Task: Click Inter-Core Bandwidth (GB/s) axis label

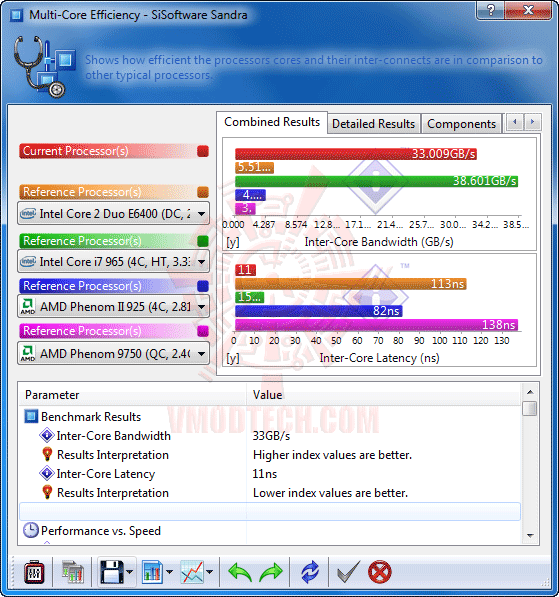Action: [379, 242]
